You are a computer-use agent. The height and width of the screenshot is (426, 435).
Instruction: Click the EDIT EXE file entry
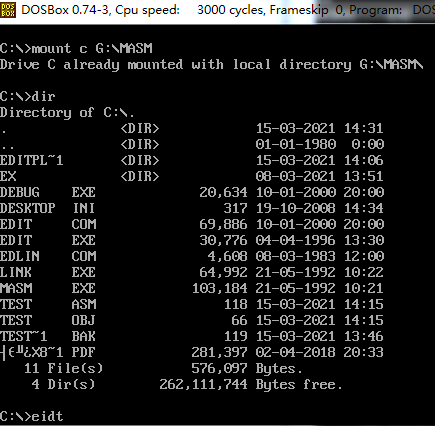tap(192, 240)
